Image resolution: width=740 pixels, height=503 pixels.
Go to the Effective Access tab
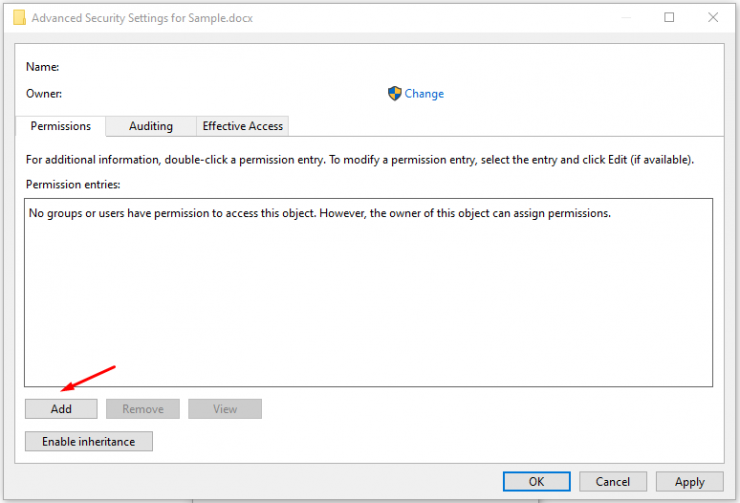243,126
